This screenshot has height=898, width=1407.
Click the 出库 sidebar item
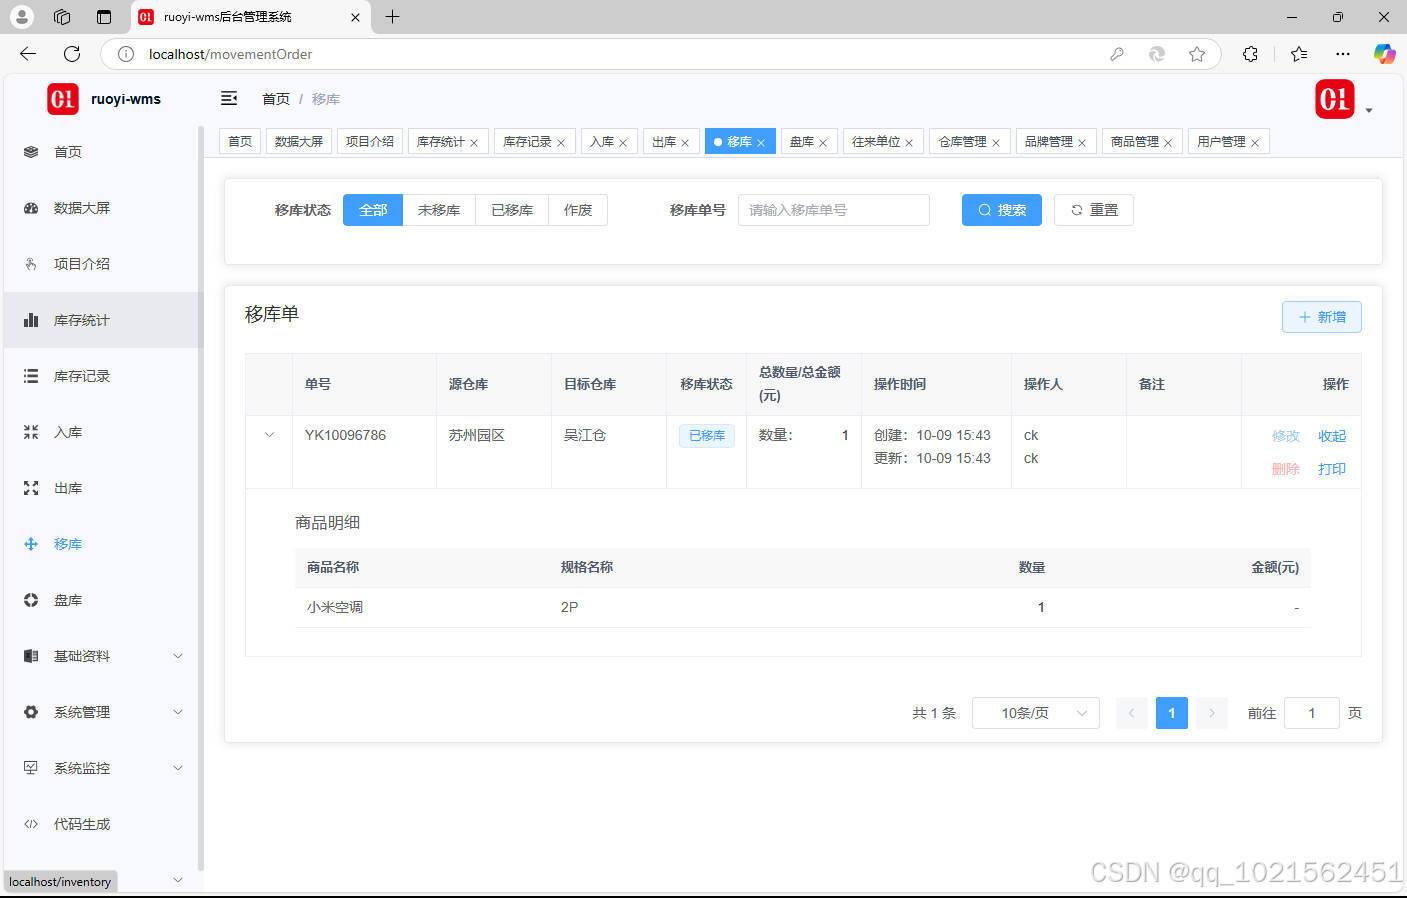[68, 488]
